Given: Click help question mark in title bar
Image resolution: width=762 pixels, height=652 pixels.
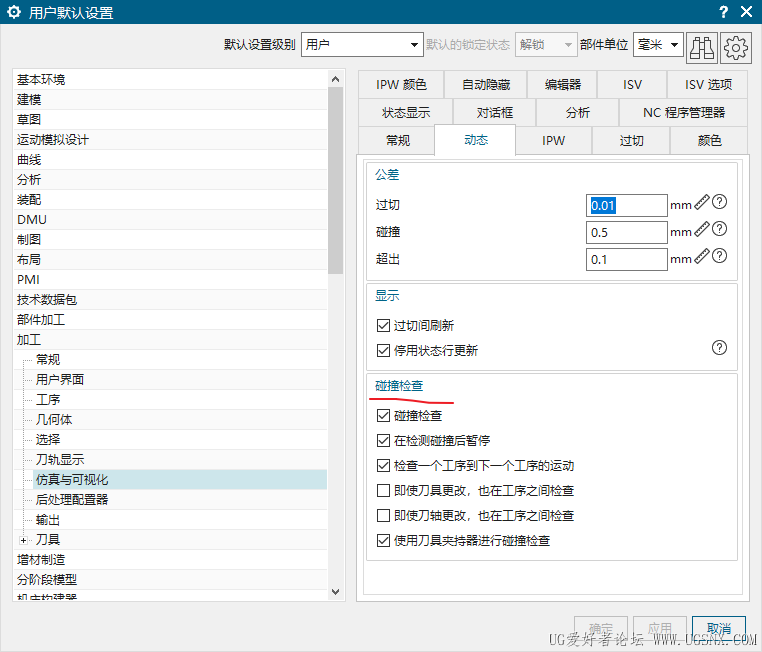Looking at the screenshot, I should pyautogui.click(x=723, y=12).
